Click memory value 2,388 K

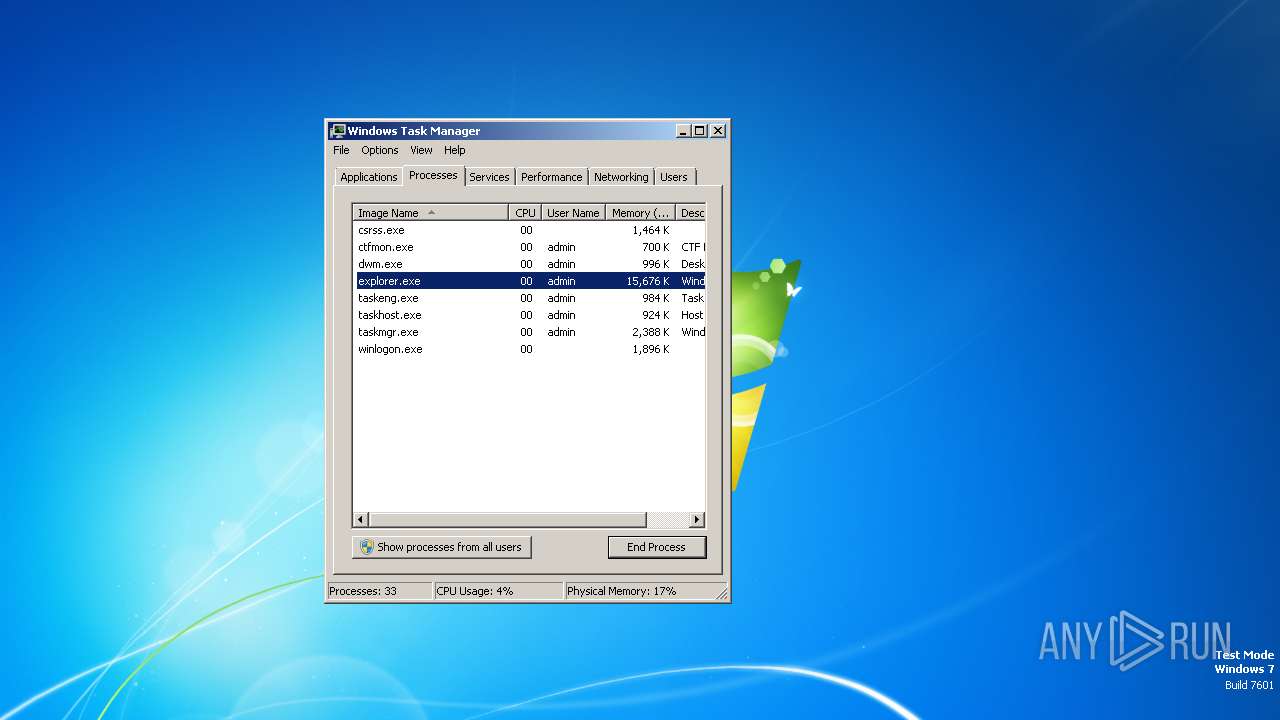[x=651, y=332]
